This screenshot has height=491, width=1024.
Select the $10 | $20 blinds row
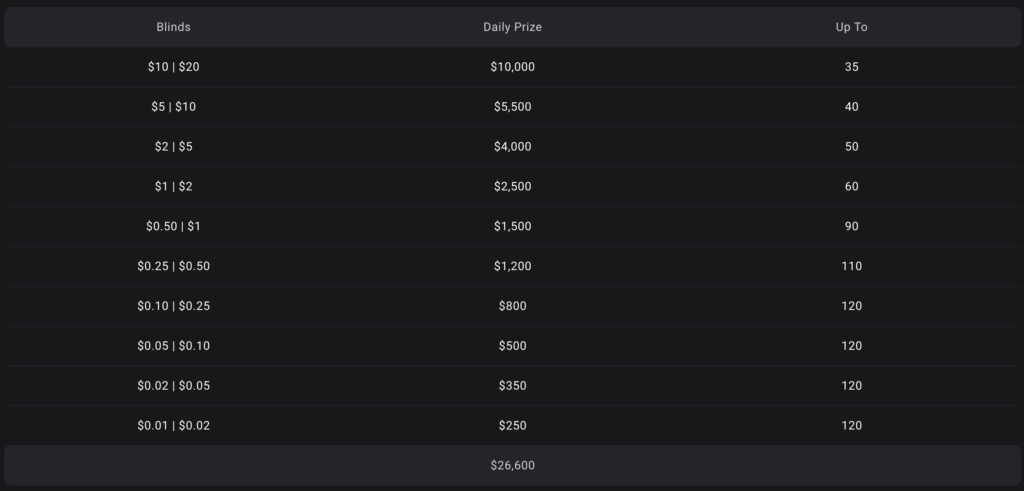[x=512, y=67]
